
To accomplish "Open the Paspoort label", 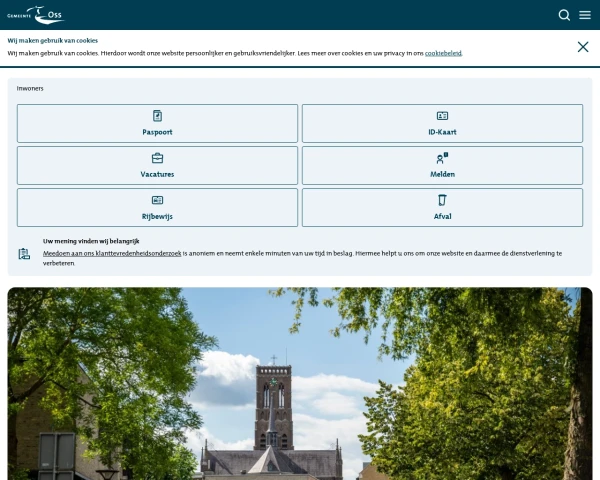I will tap(157, 132).
